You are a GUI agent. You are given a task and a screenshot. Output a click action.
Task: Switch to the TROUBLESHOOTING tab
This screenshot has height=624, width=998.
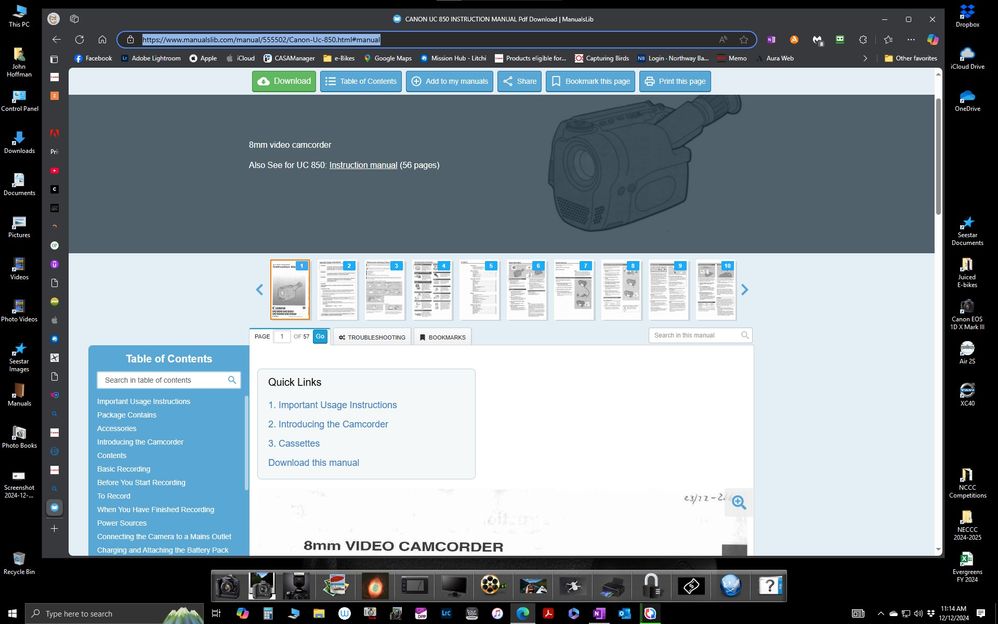[x=371, y=337]
